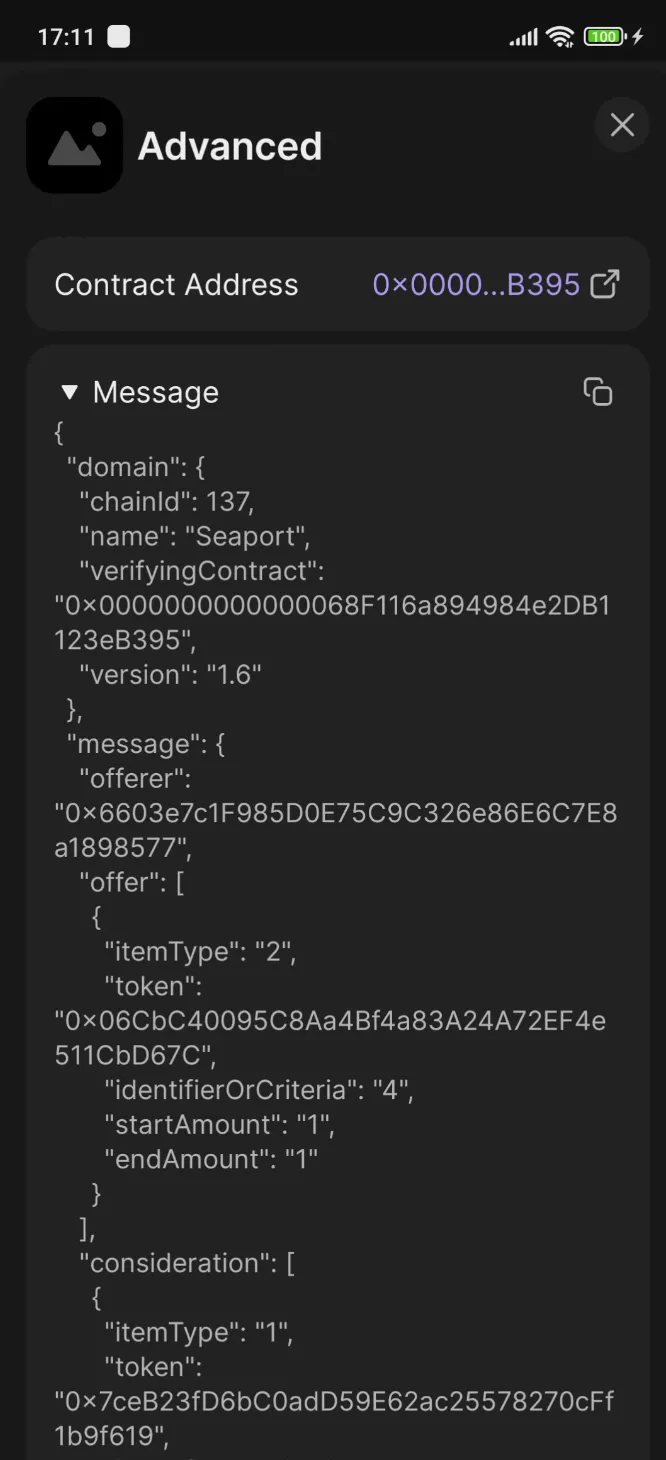Image resolution: width=666 pixels, height=1460 pixels.
Task: Dismiss the Advanced panel with the X
Action: (x=622, y=126)
